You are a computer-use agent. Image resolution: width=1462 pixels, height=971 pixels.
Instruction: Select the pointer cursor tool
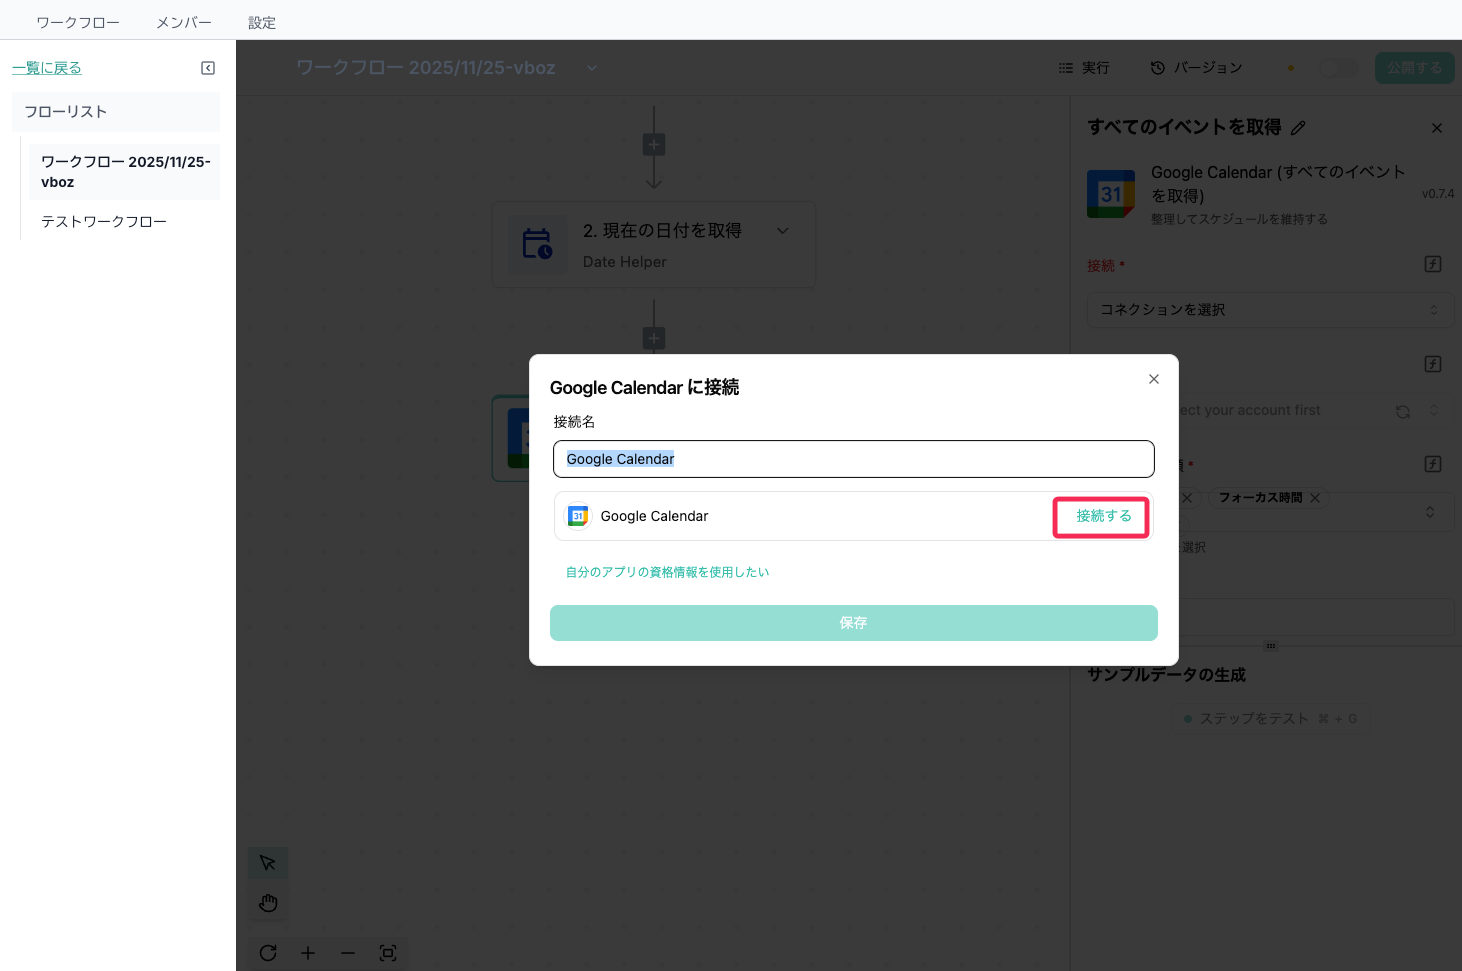pos(268,863)
